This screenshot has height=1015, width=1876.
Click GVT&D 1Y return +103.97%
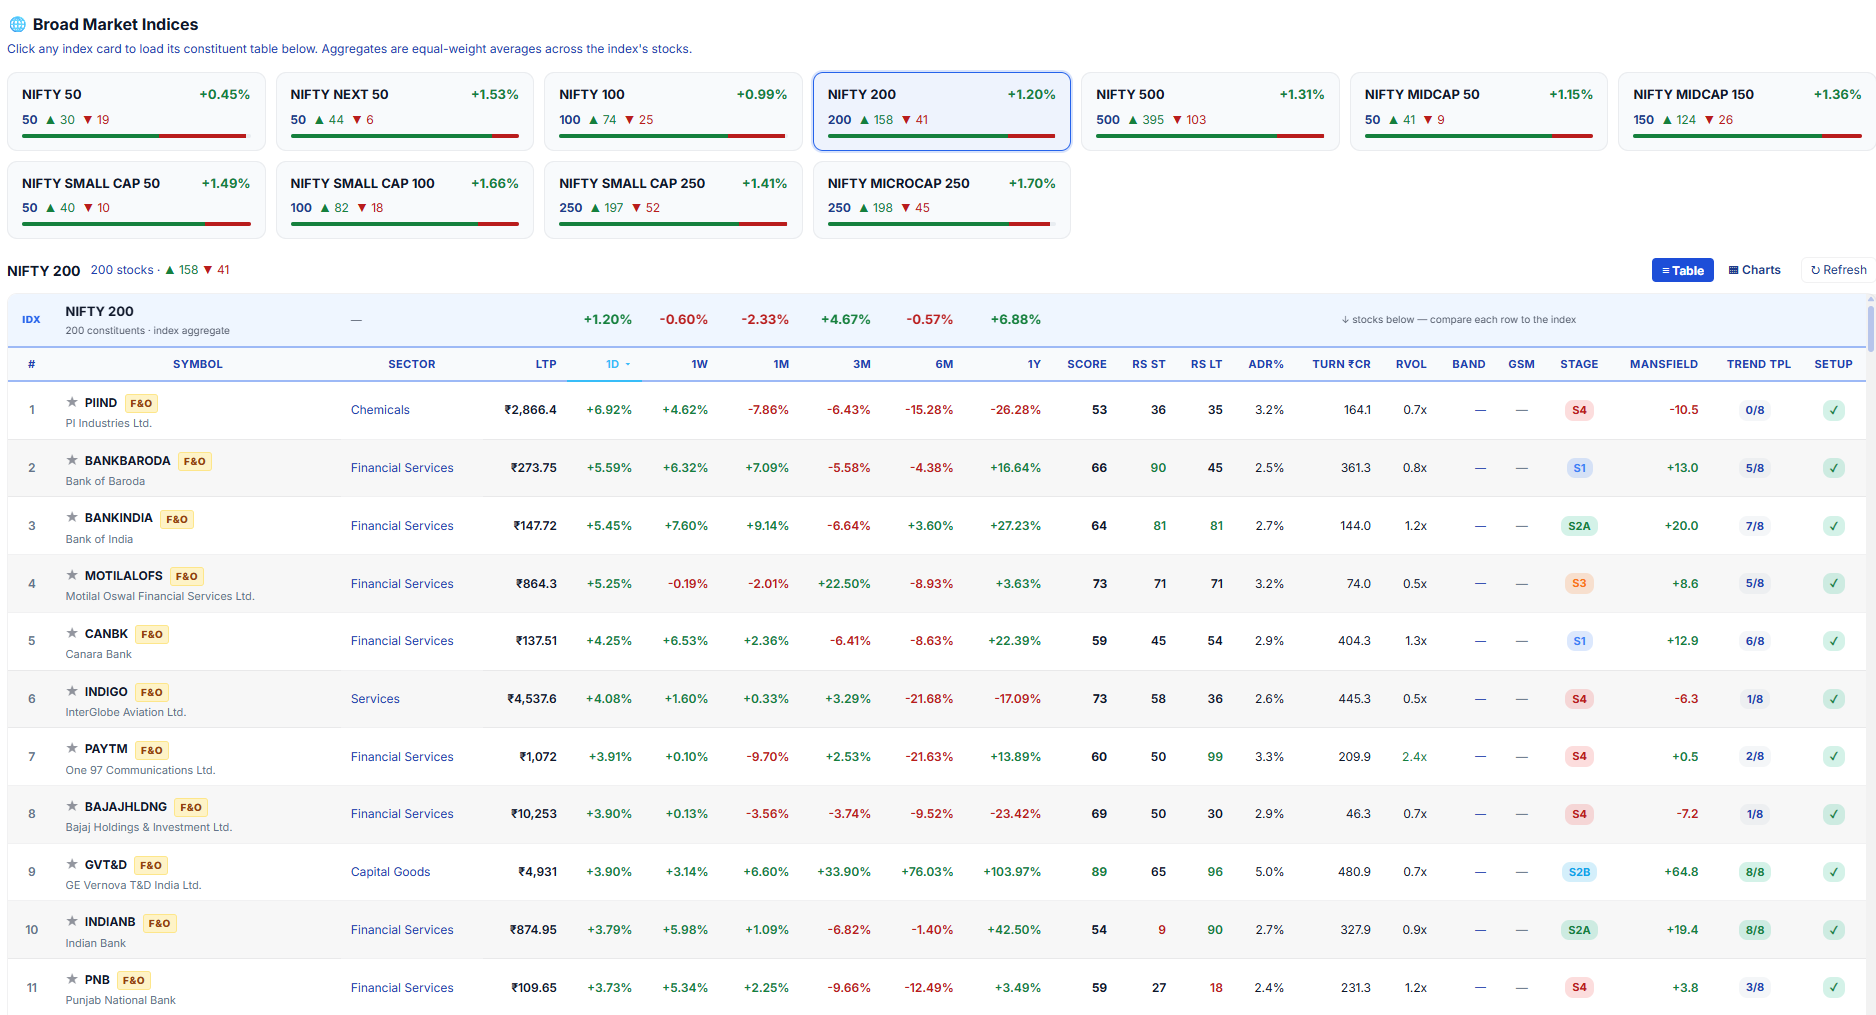pos(1012,872)
